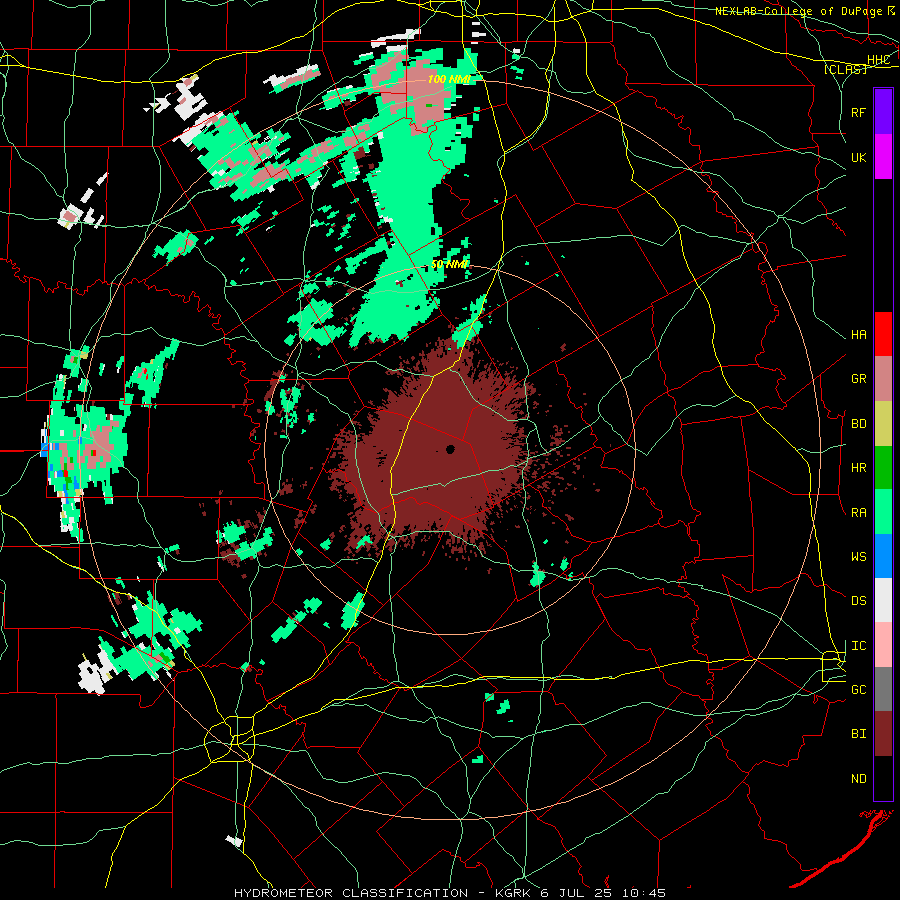Click the WS wet snow blue swatch

click(883, 556)
